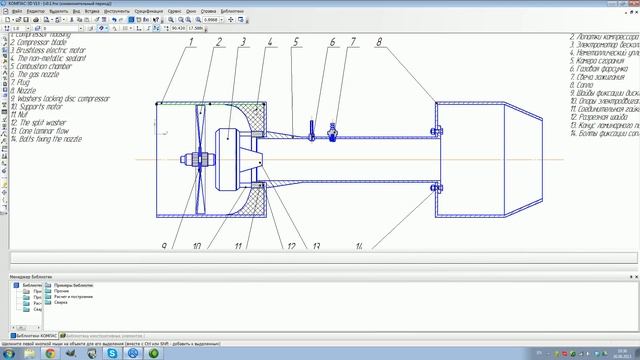Click the text '3. Brushless electric motor'
The width and height of the screenshot is (640, 360).
coord(48,50)
